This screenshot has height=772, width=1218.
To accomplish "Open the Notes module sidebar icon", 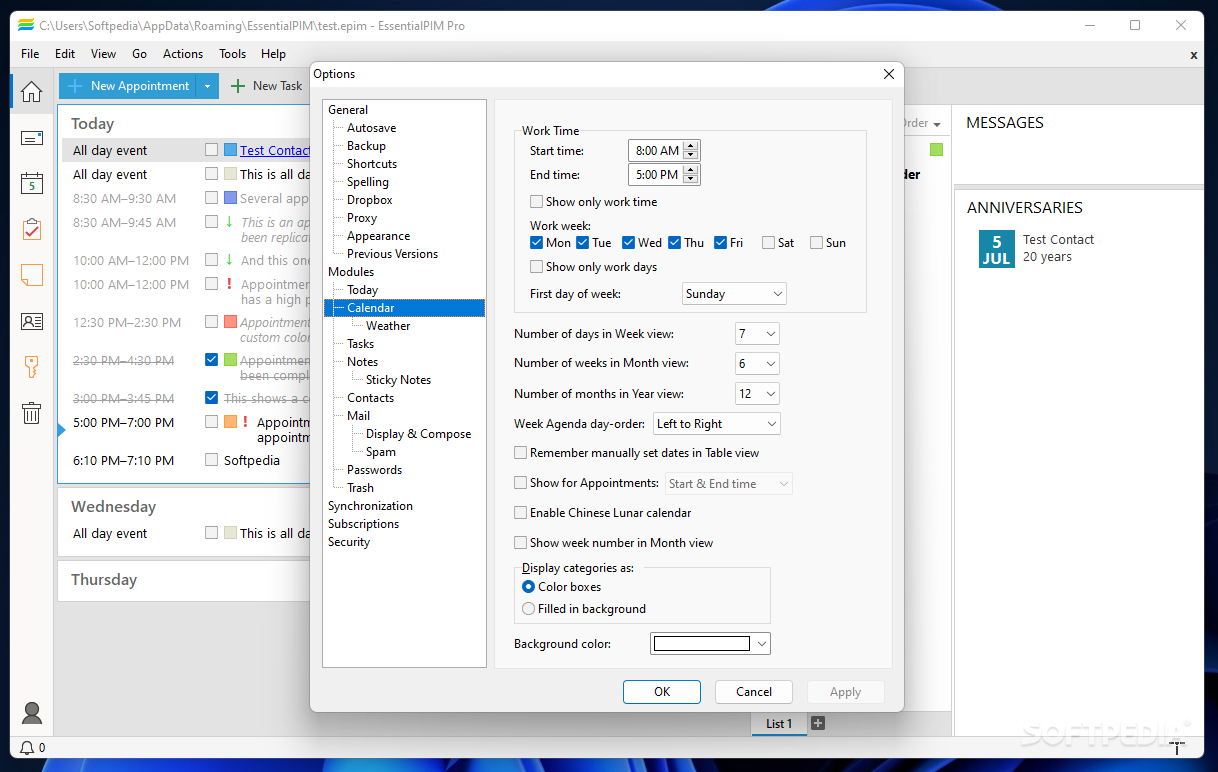I will 32,275.
